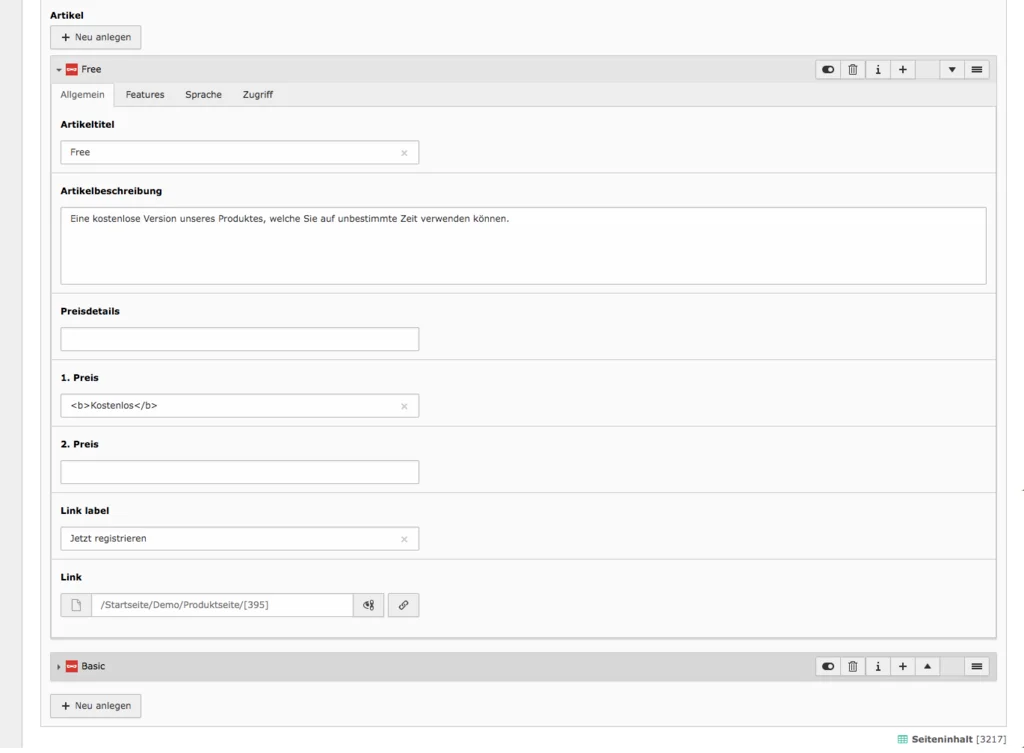1024x753 pixels.
Task: Expand the Basic article panel
Action: (60, 666)
